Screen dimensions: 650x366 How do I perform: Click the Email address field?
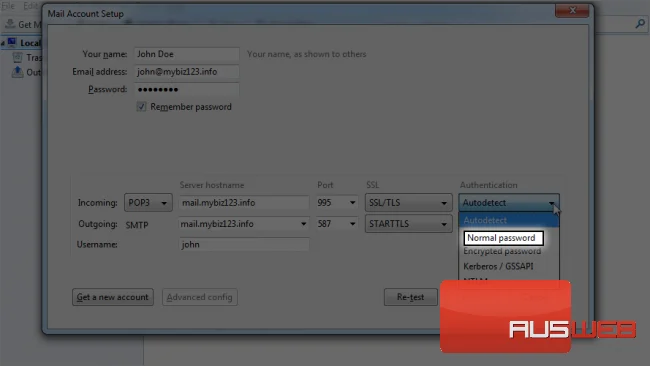click(x=187, y=72)
